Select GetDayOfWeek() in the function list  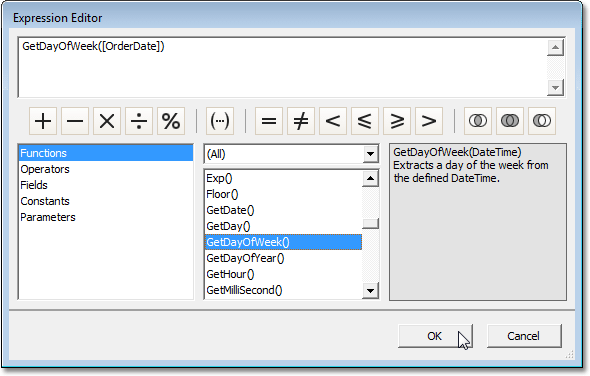click(x=283, y=242)
